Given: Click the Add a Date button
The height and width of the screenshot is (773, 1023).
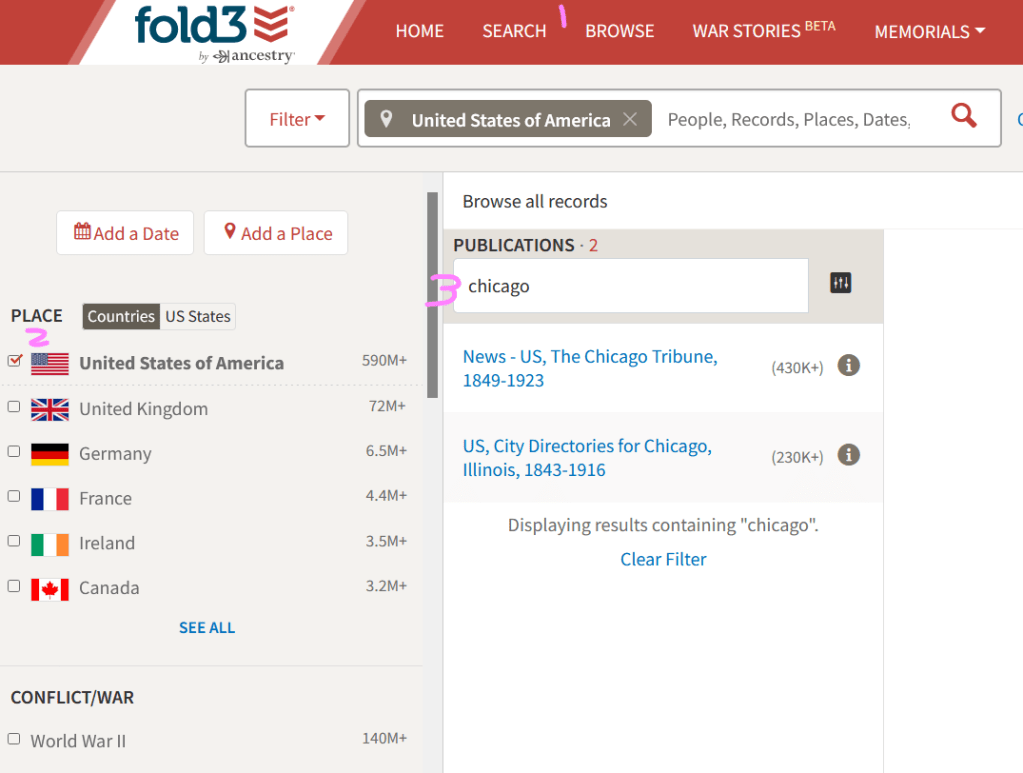Looking at the screenshot, I should [126, 233].
